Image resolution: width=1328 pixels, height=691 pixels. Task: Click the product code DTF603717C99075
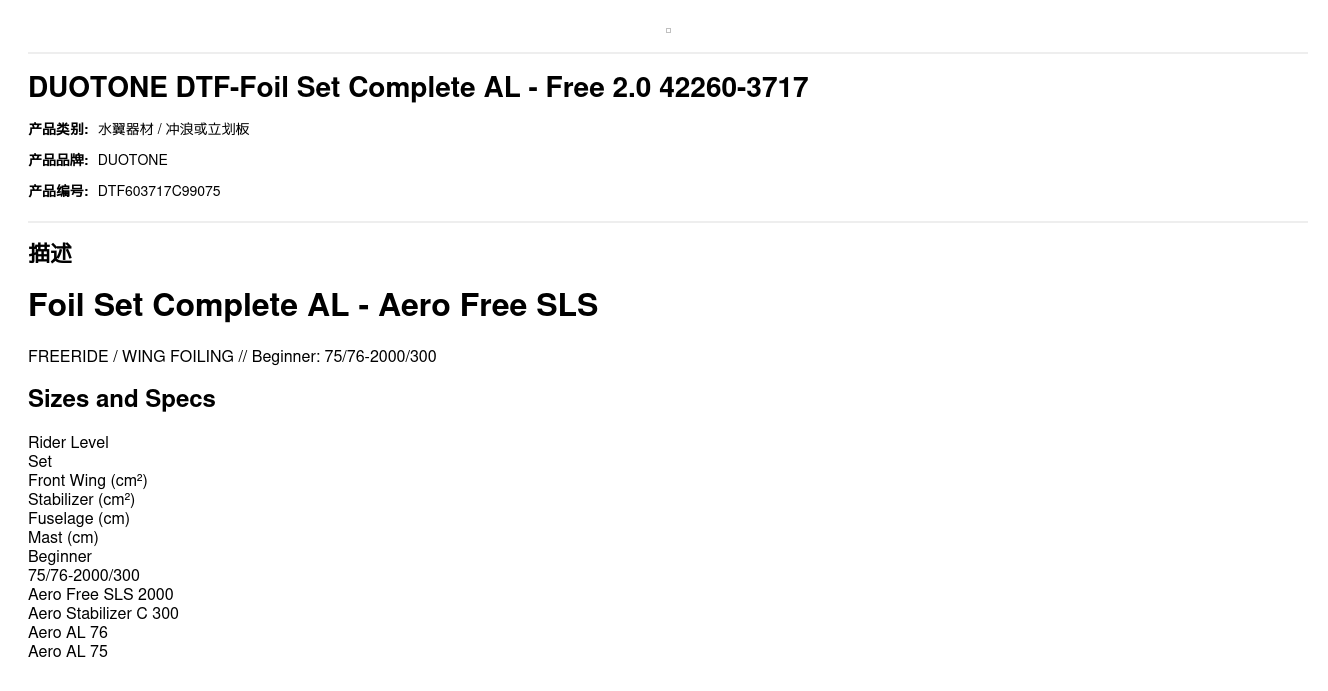[x=159, y=191]
